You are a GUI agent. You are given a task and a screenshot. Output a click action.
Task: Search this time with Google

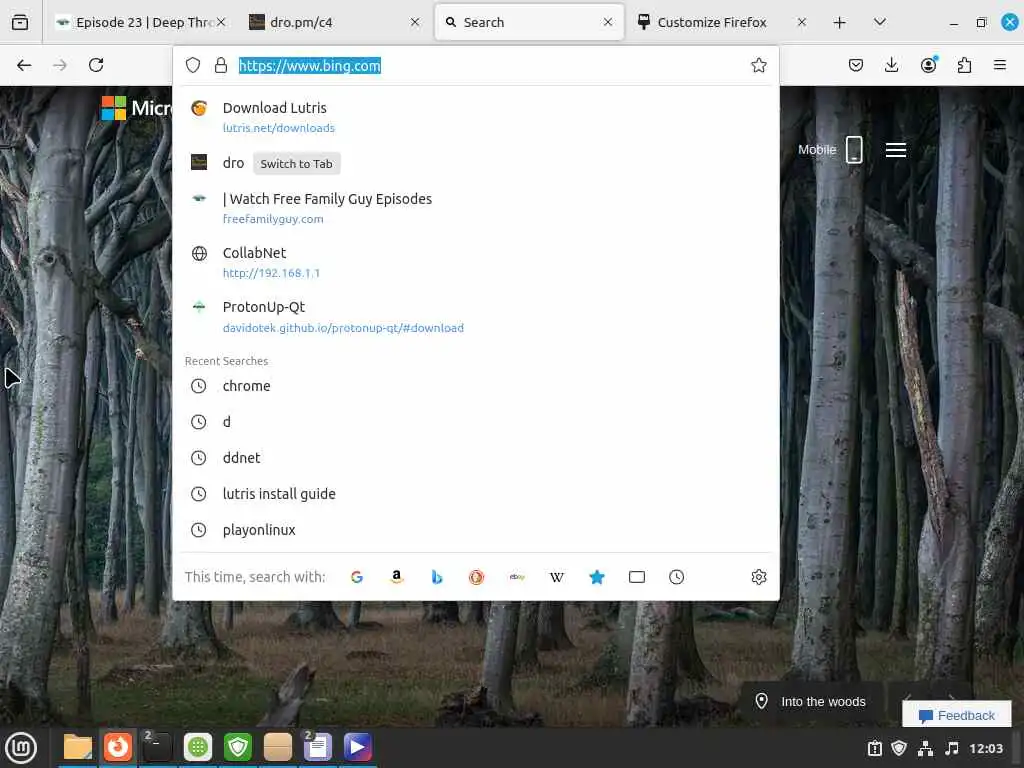point(357,577)
